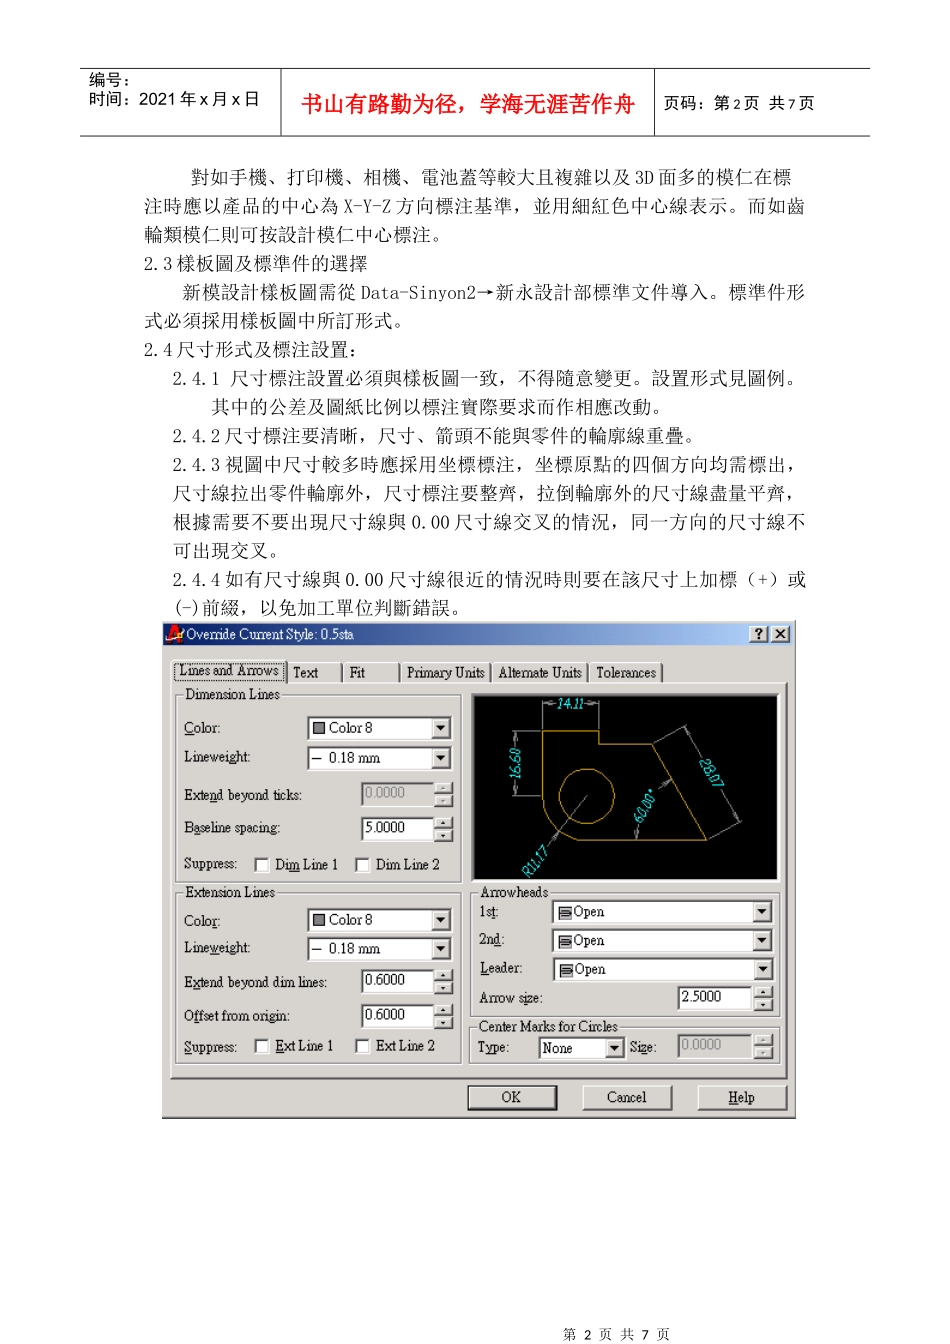Click the Arrow size stepper
The width and height of the screenshot is (950, 1344).
coord(763,998)
